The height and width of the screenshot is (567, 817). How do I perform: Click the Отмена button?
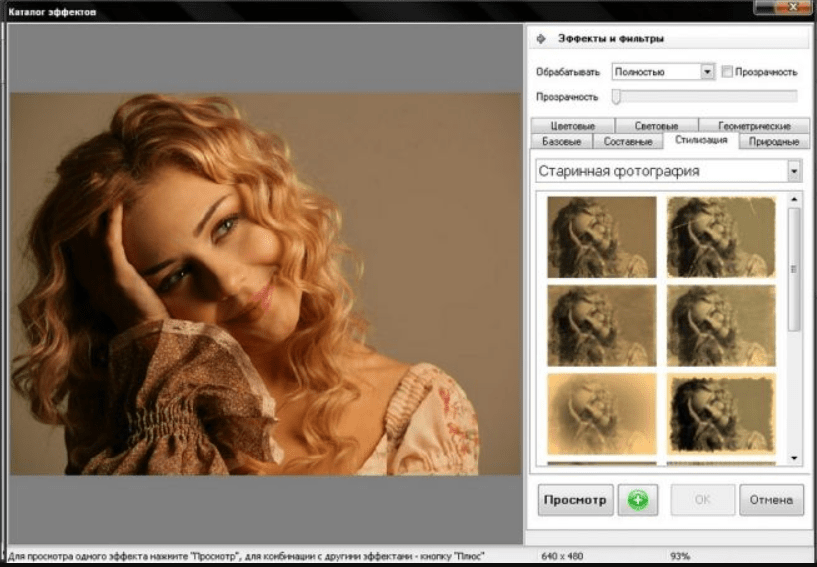click(x=771, y=500)
